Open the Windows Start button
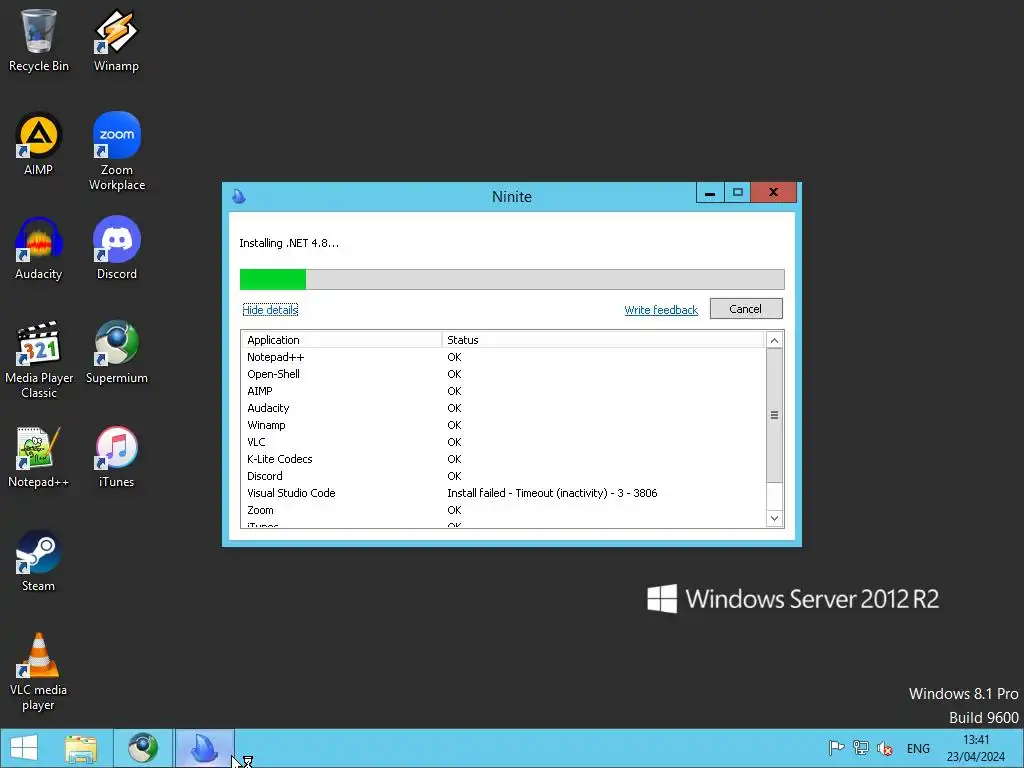The width and height of the screenshot is (1024, 768). (x=24, y=748)
